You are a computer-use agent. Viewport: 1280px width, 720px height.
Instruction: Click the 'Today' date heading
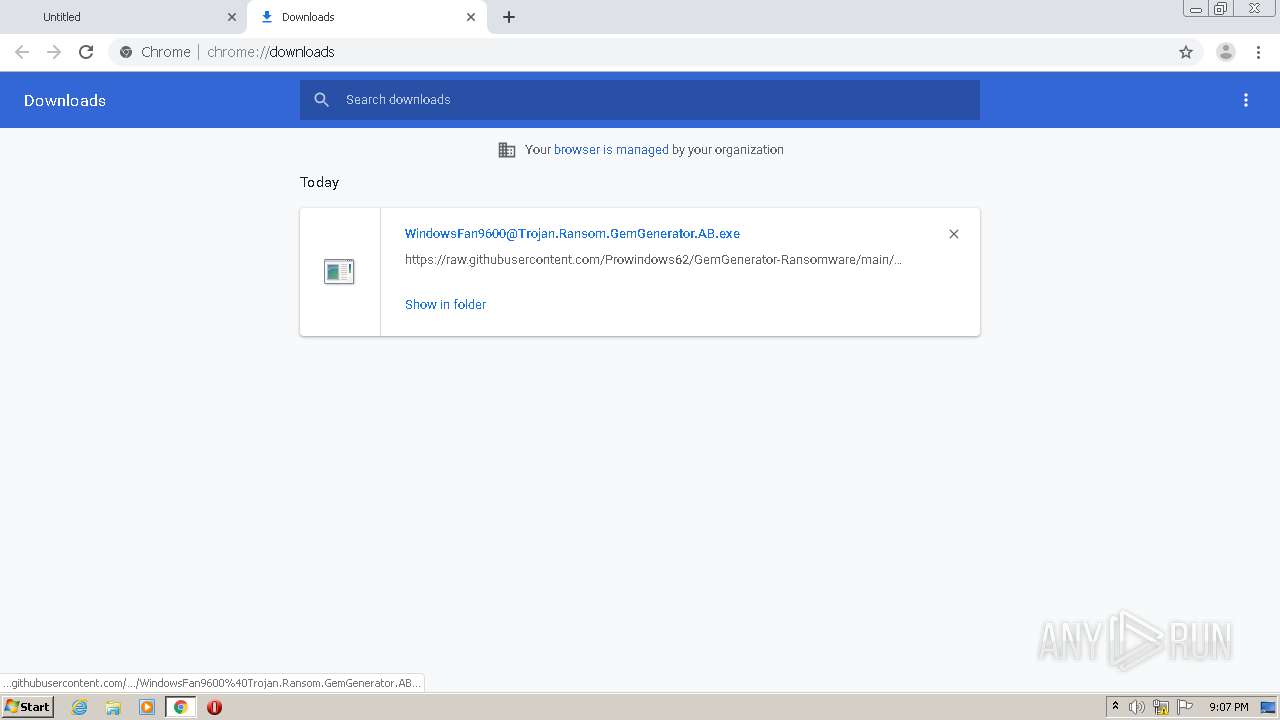pyautogui.click(x=320, y=182)
